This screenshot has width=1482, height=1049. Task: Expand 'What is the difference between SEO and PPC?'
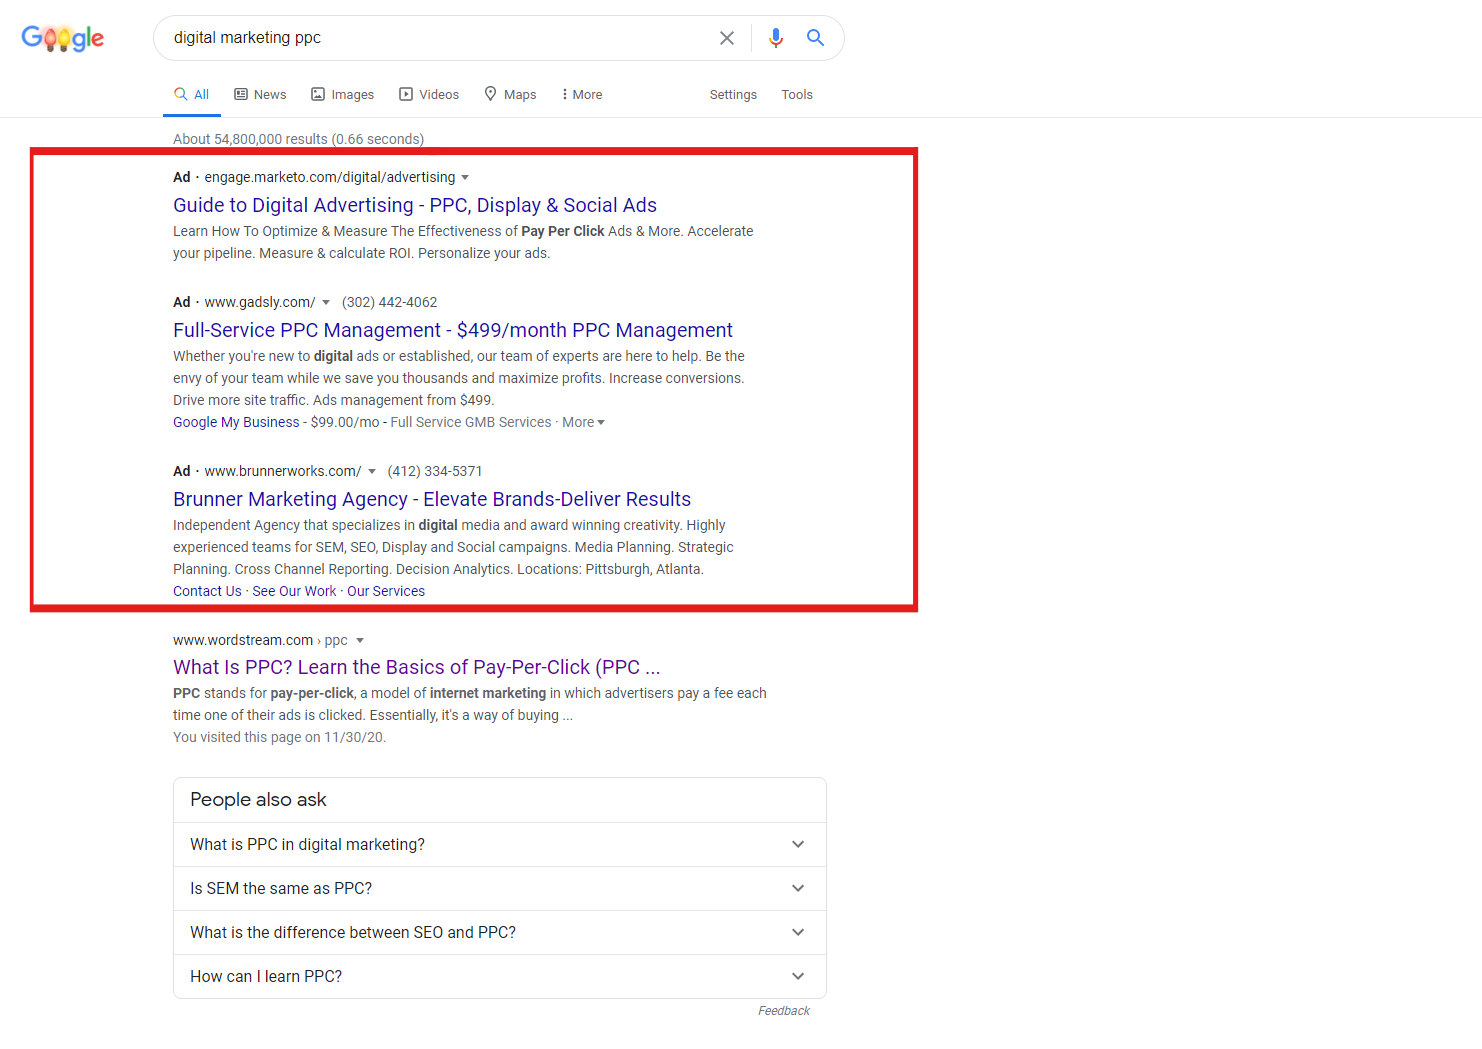tap(500, 932)
